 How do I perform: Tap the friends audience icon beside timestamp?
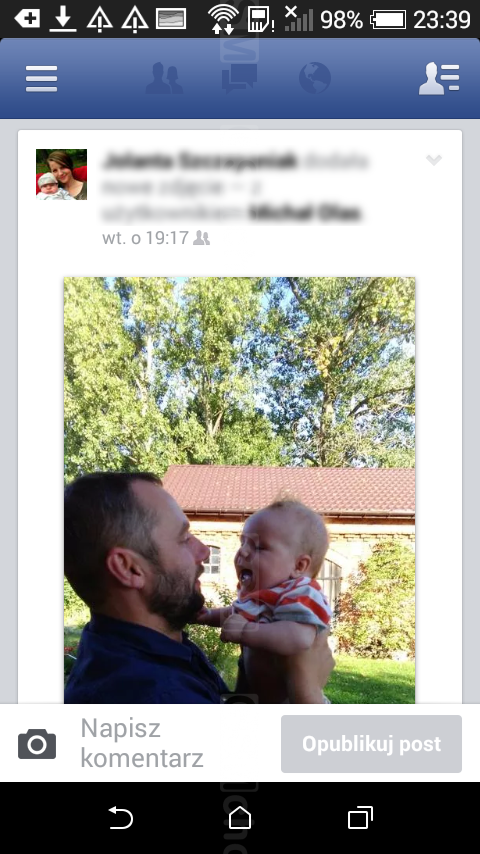coord(202,238)
